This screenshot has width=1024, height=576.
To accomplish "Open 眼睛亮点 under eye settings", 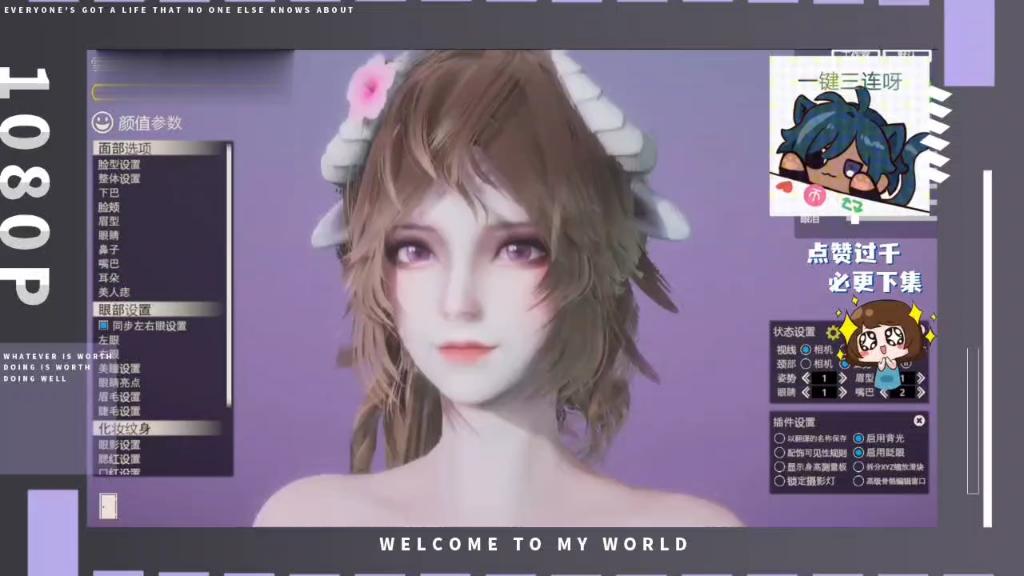I will pyautogui.click(x=119, y=383).
